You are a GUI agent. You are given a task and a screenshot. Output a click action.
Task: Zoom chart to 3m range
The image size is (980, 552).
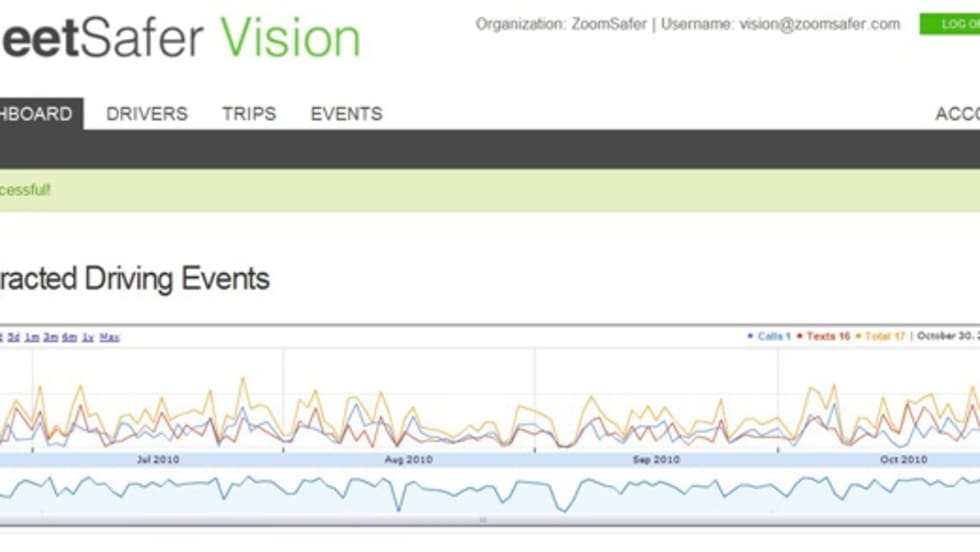pyautogui.click(x=50, y=337)
